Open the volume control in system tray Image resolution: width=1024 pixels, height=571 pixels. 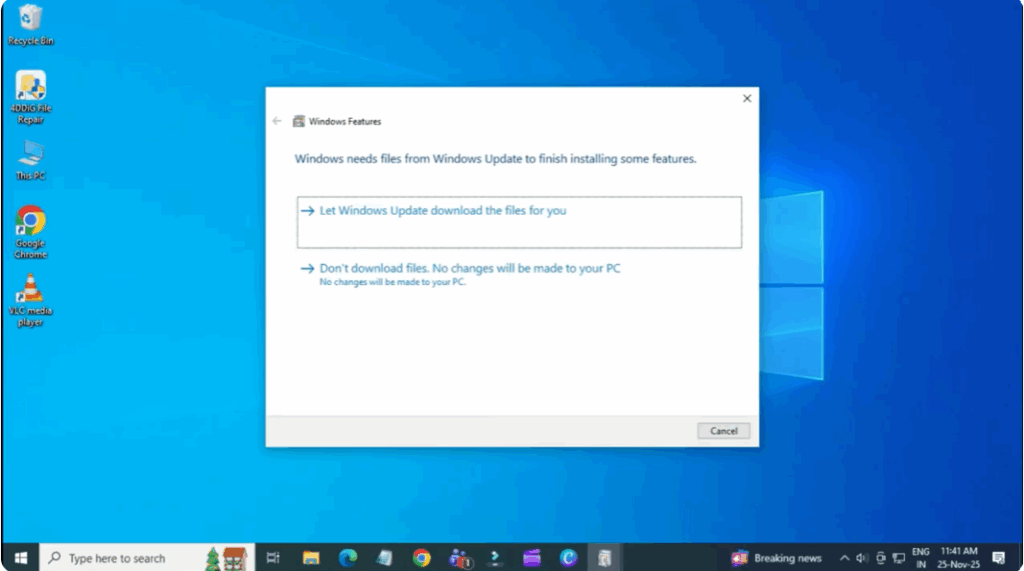coord(862,558)
